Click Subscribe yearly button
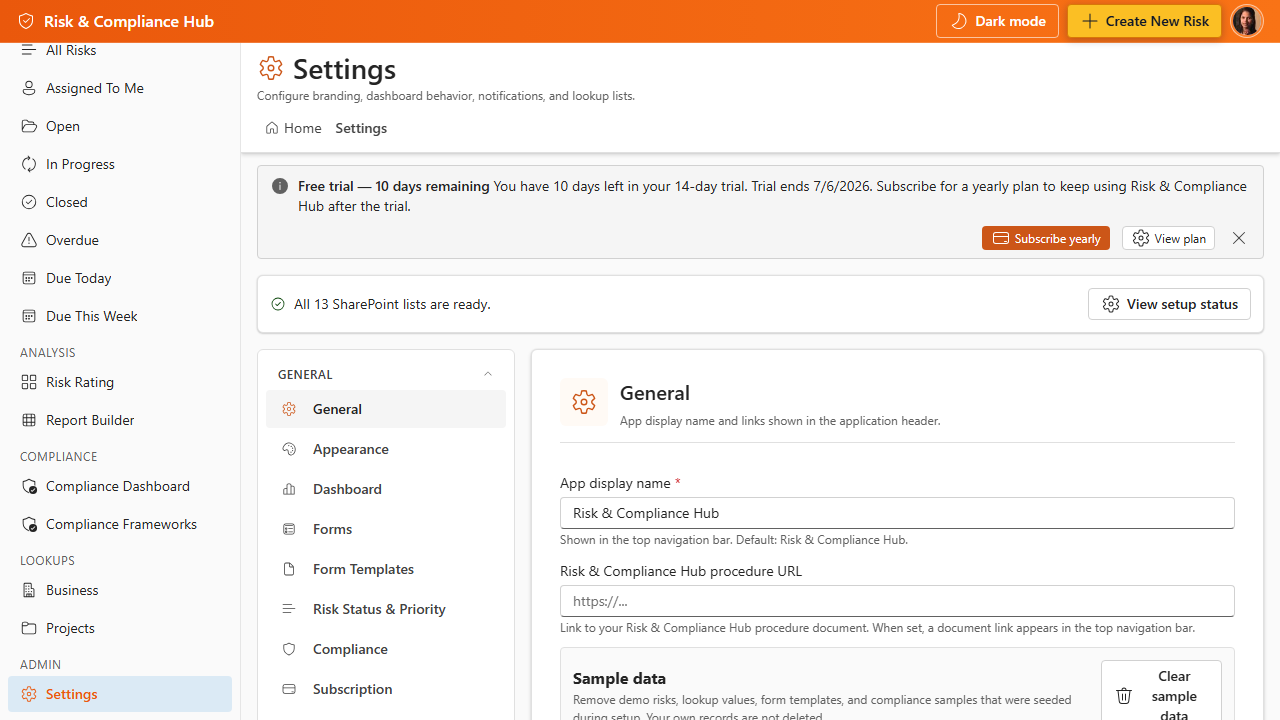 [1046, 238]
